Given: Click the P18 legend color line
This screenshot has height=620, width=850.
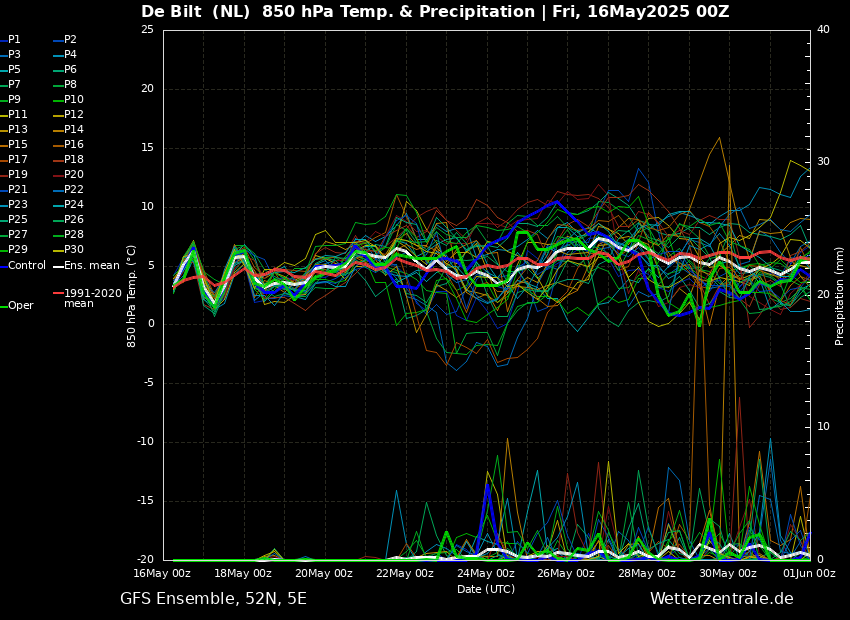Looking at the screenshot, I should (58, 160).
